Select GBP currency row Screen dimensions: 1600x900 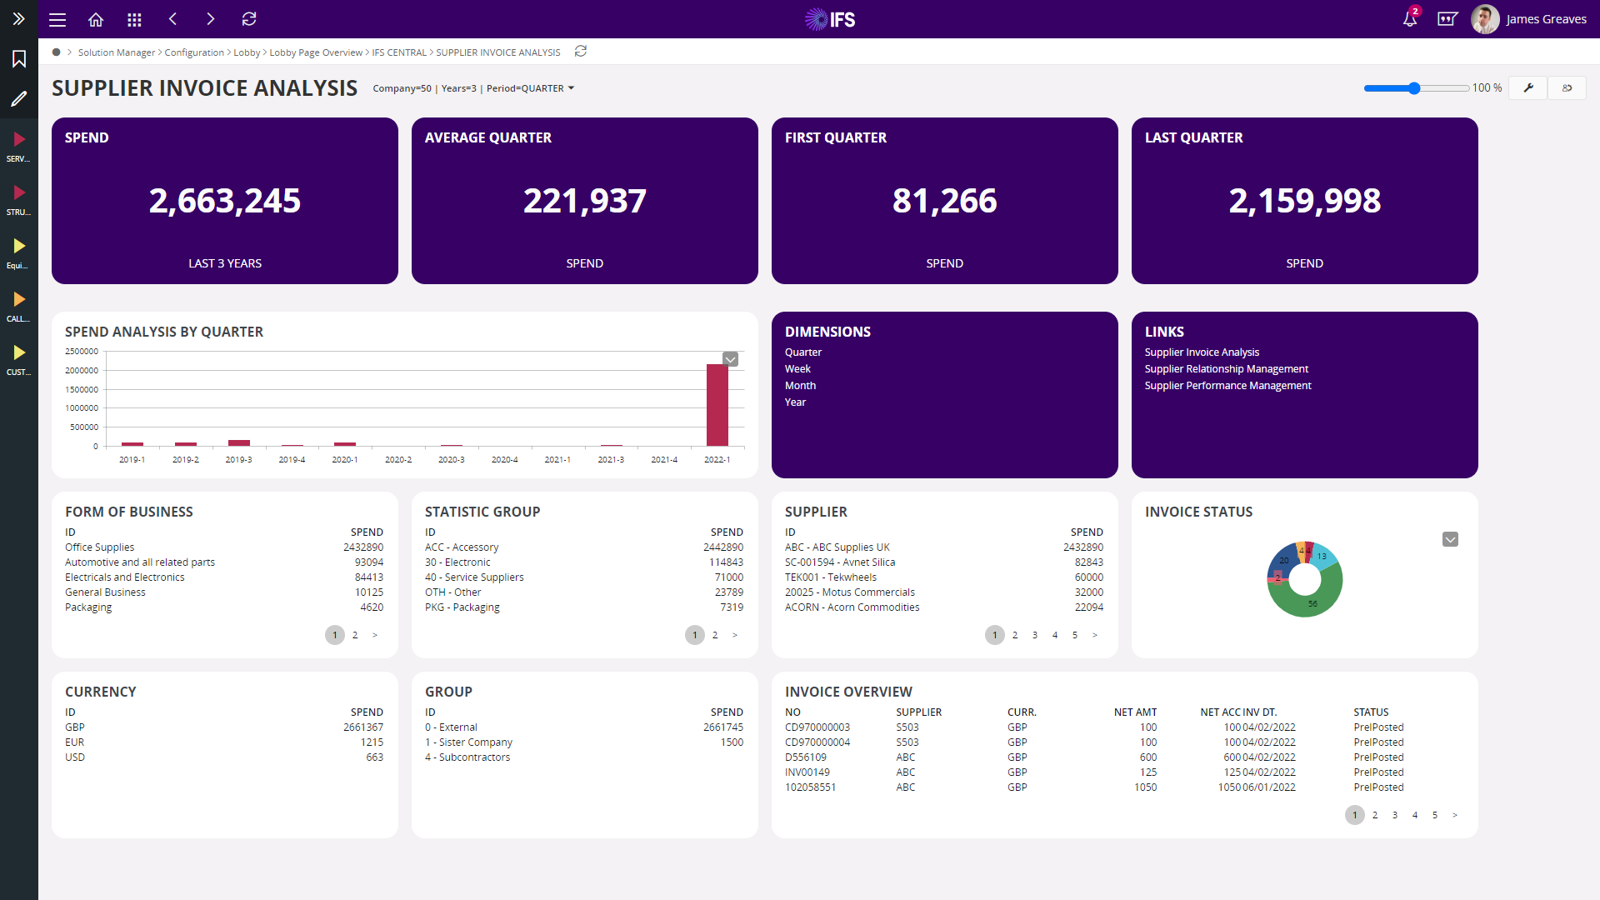pos(224,727)
